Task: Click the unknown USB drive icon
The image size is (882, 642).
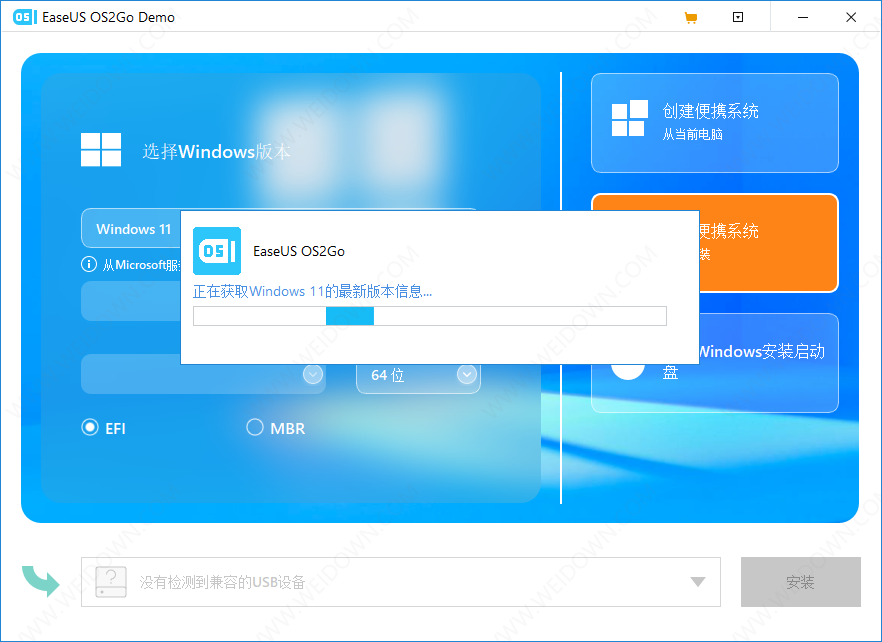Action: click(111, 582)
